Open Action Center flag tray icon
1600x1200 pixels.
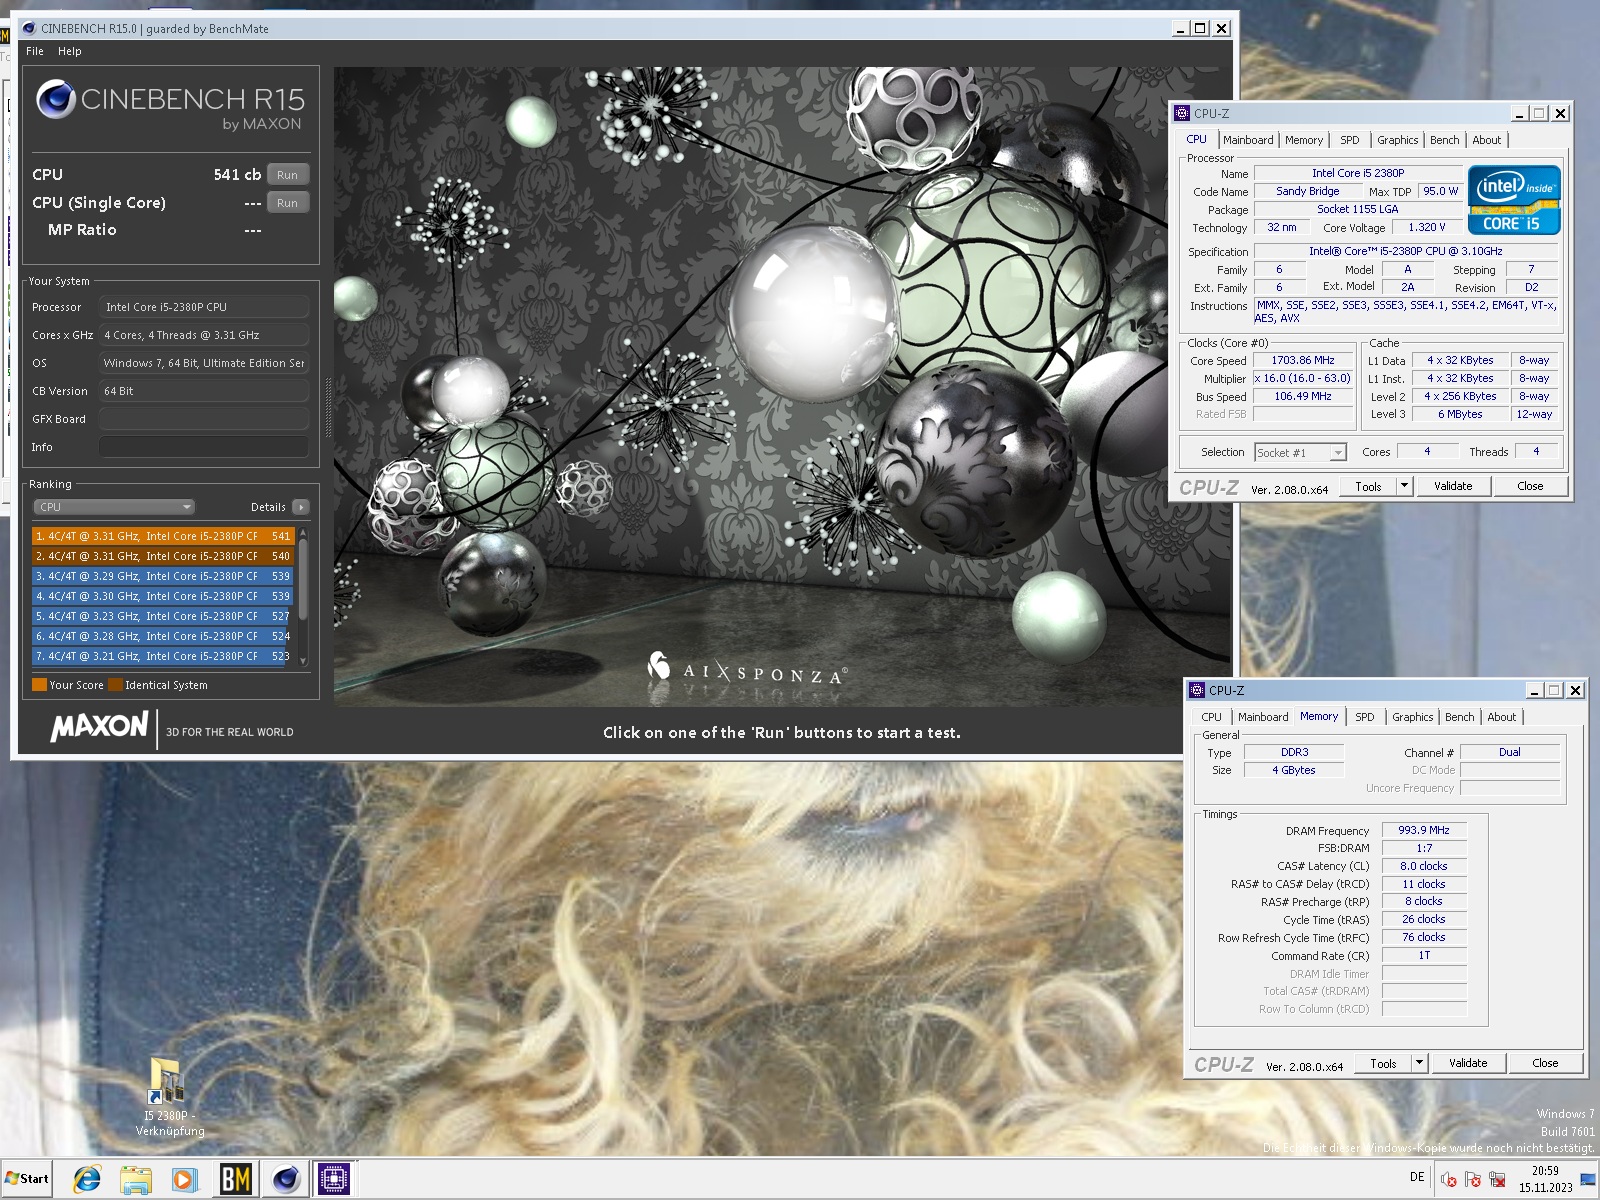(1473, 1179)
